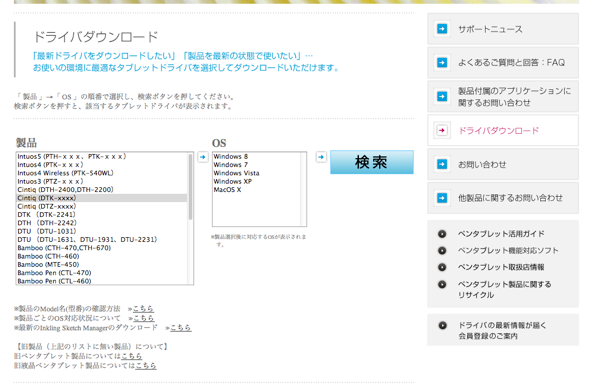
Task: Click こちら link for 旧ペンタブレット製品
Action: [x=131, y=356]
